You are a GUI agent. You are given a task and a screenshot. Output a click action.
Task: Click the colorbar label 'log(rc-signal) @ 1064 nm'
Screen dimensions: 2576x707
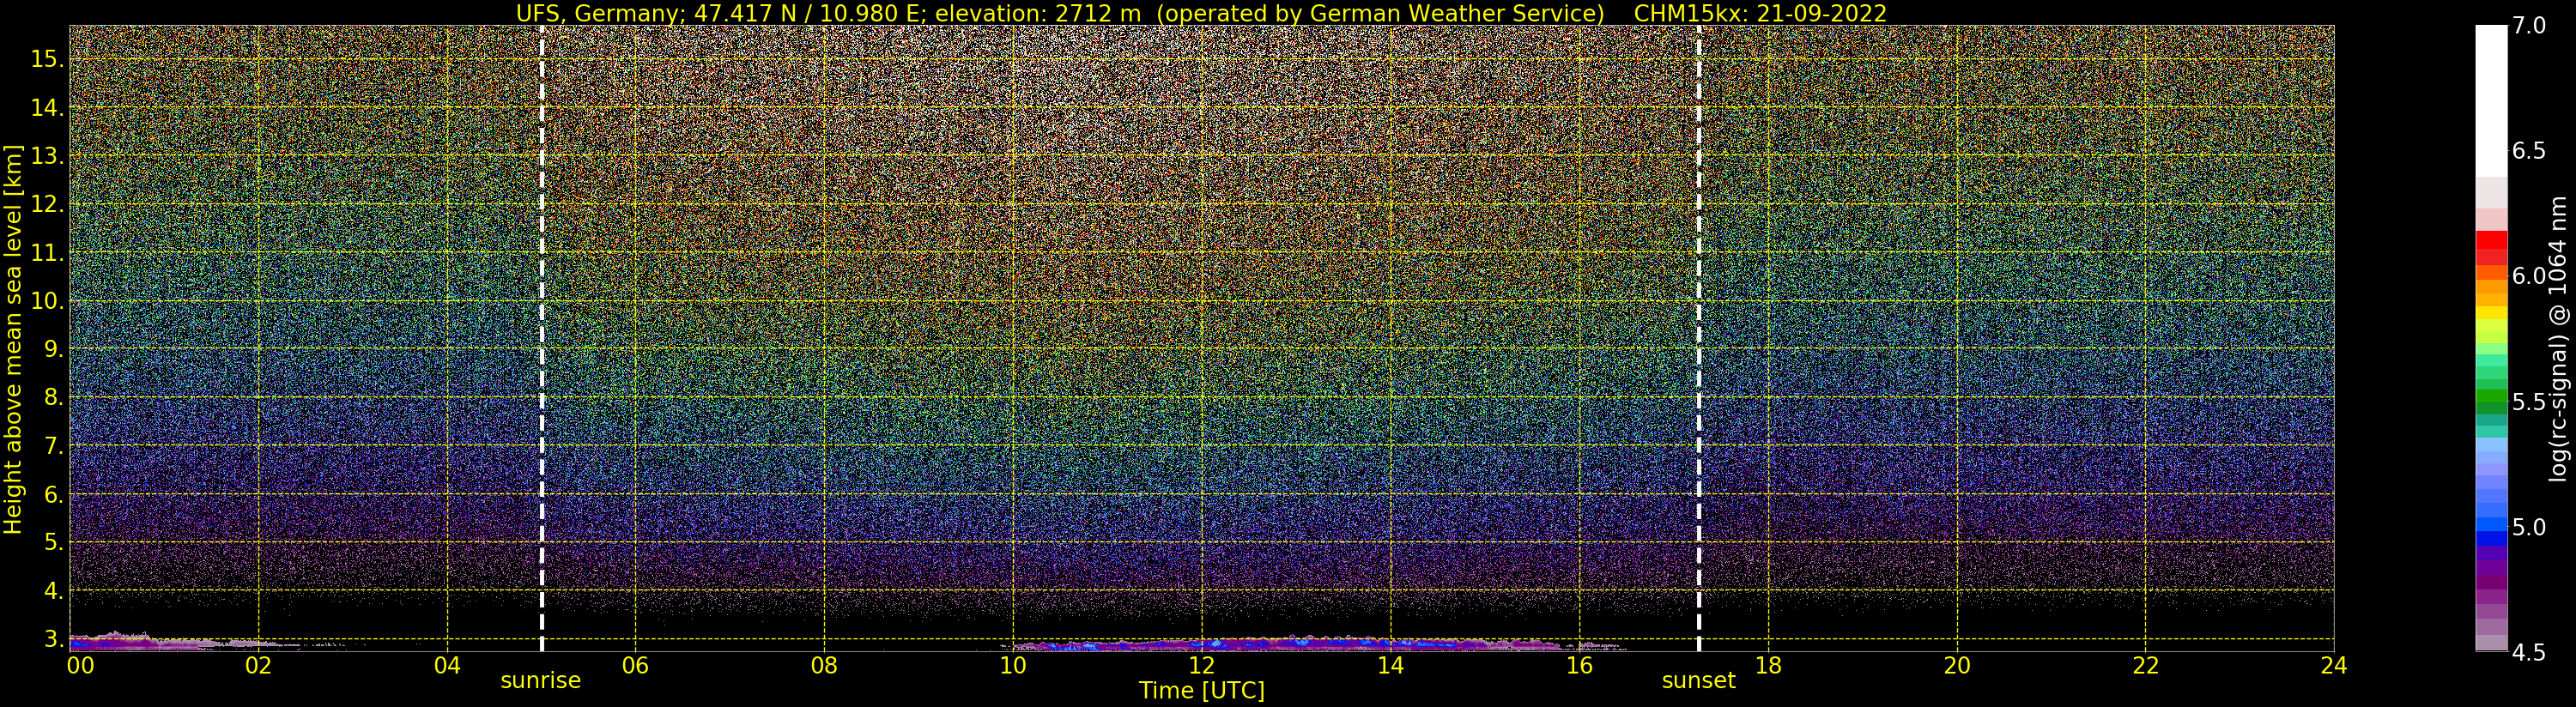click(x=2558, y=338)
